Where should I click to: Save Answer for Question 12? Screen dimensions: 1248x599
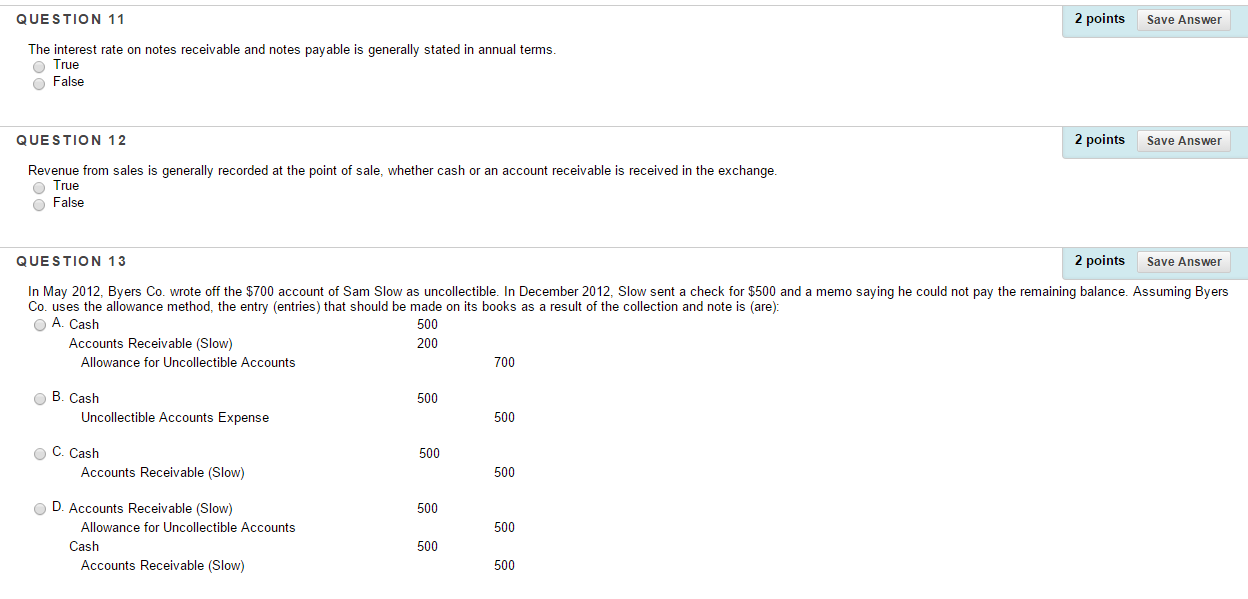pos(1183,140)
